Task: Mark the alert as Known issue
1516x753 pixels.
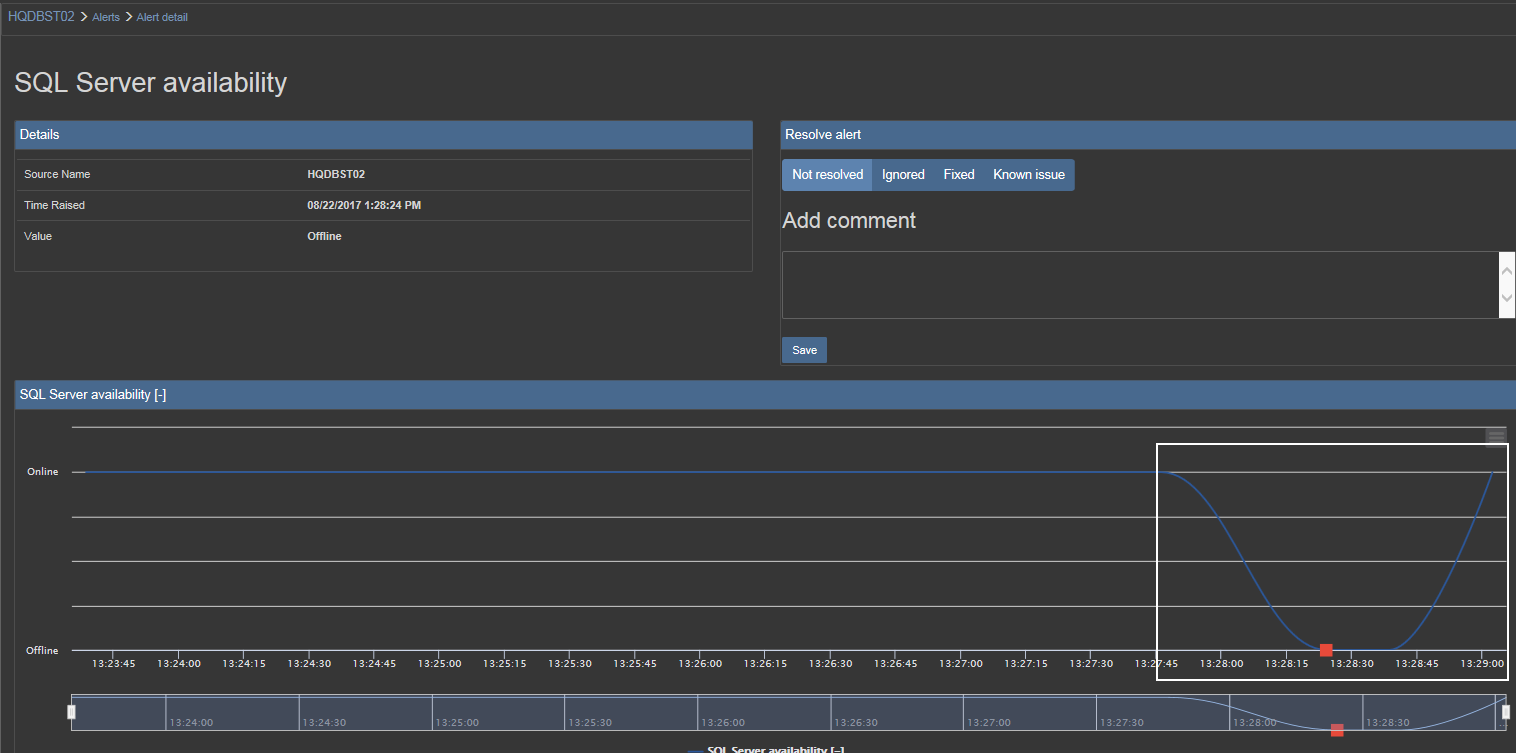Action: (1028, 175)
